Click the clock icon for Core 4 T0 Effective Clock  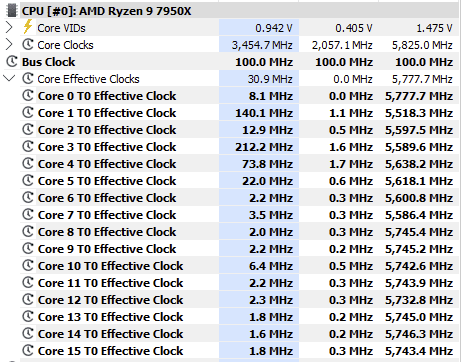click(x=28, y=163)
